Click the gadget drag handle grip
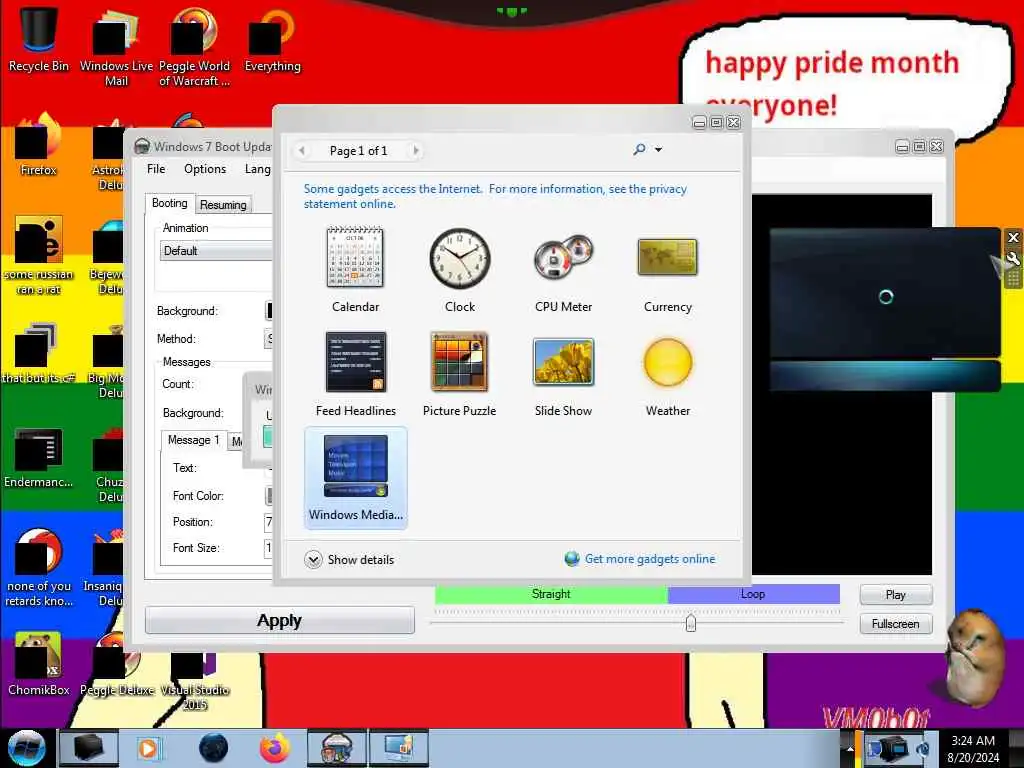Screen dimensions: 1024x768 point(1013,280)
